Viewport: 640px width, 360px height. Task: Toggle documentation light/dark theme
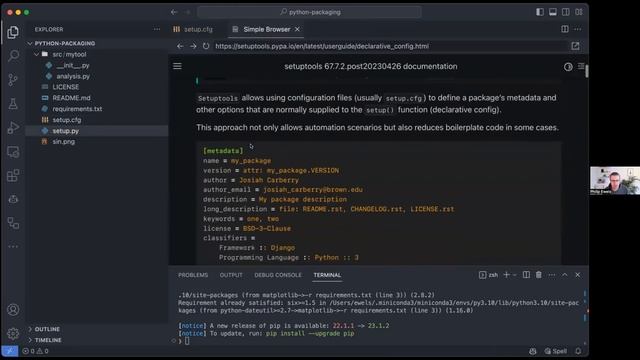(568, 67)
